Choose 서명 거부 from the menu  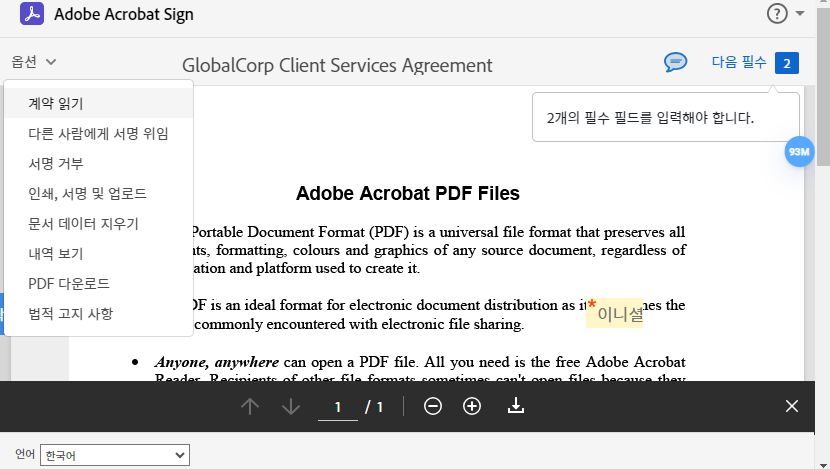[98, 164]
